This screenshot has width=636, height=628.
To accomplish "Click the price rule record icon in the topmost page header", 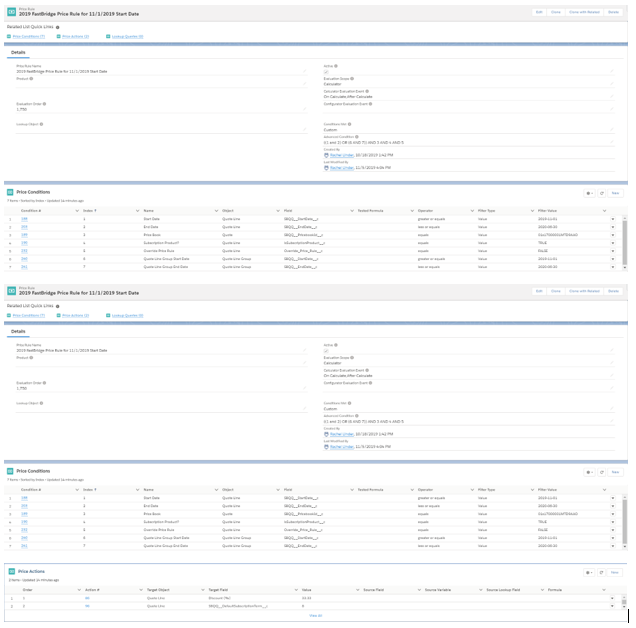I will pos(11,12).
